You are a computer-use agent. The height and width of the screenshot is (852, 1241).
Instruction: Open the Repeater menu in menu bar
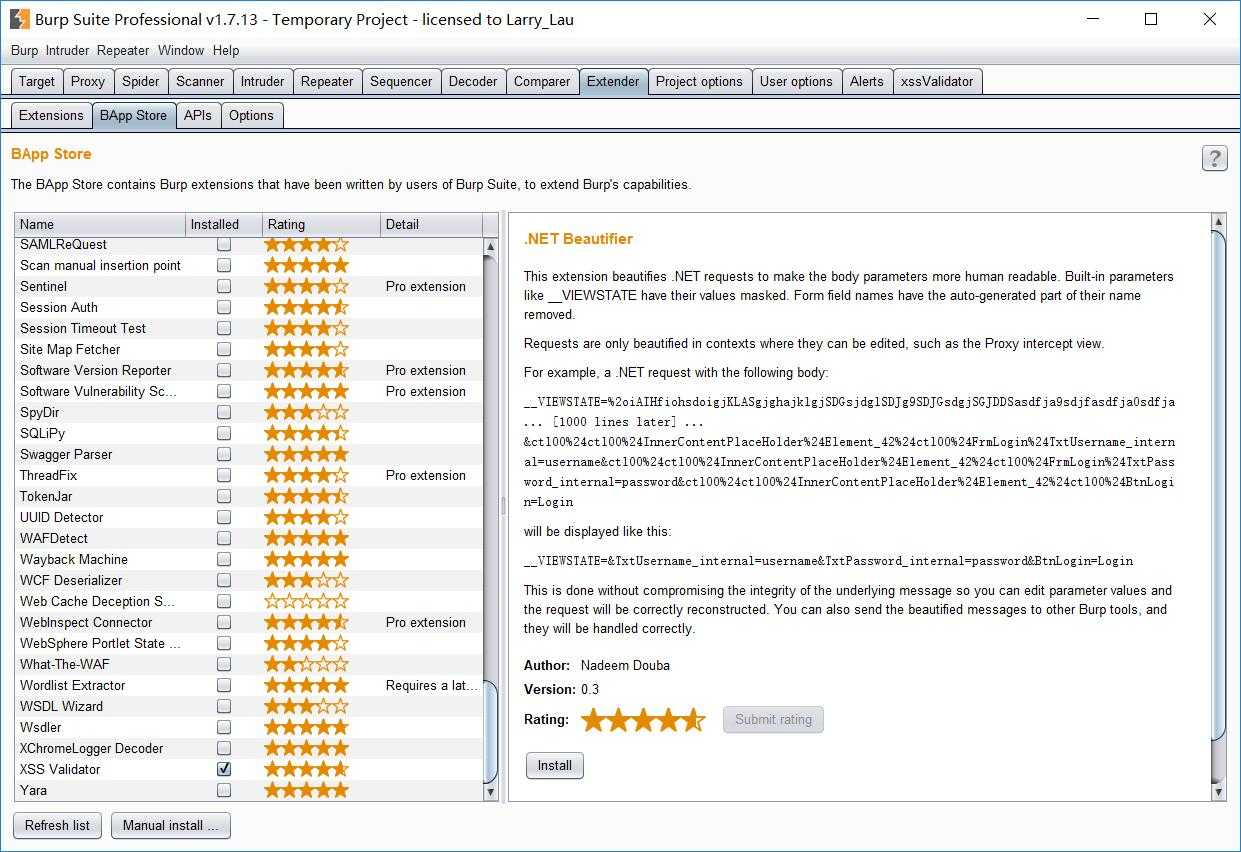[123, 50]
